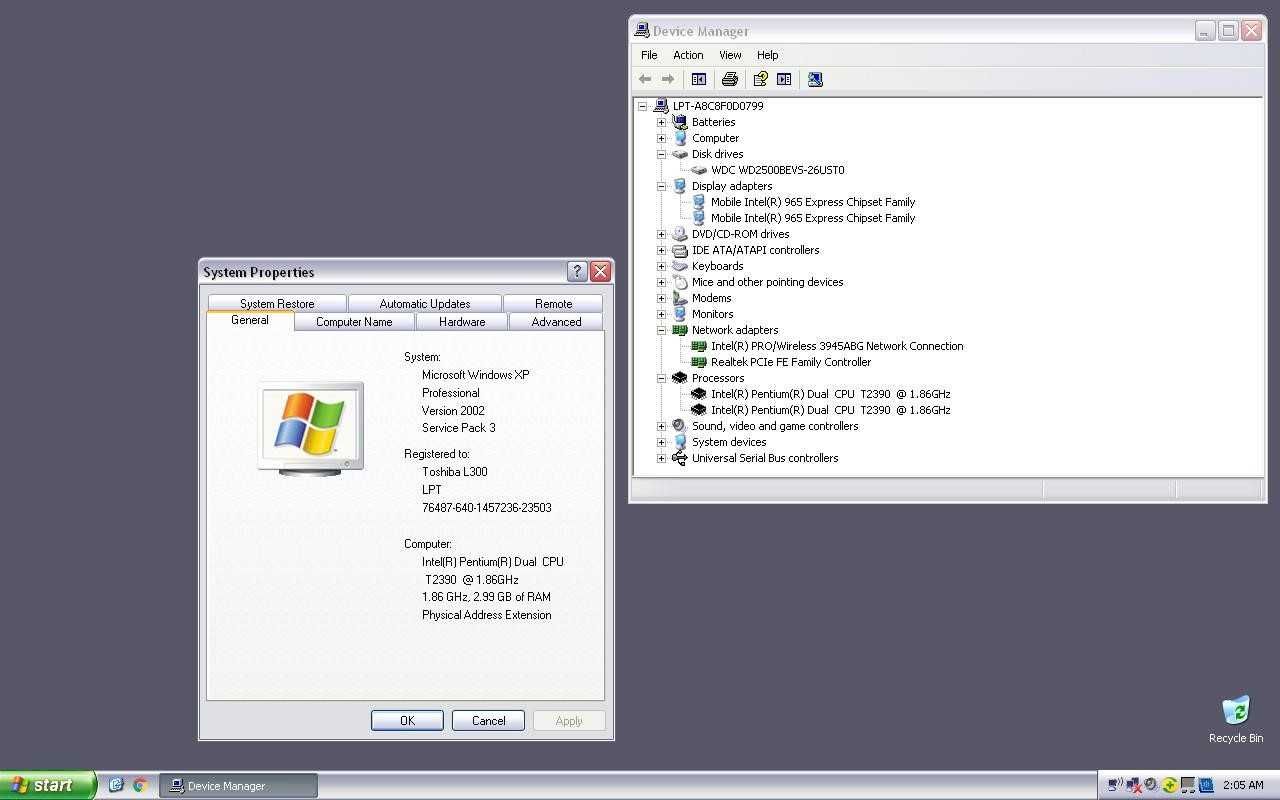Screen dimensions: 1280x800
Task: Select Intel(R) PRO/Wireless 3945ABG Network Connection
Action: [837, 346]
